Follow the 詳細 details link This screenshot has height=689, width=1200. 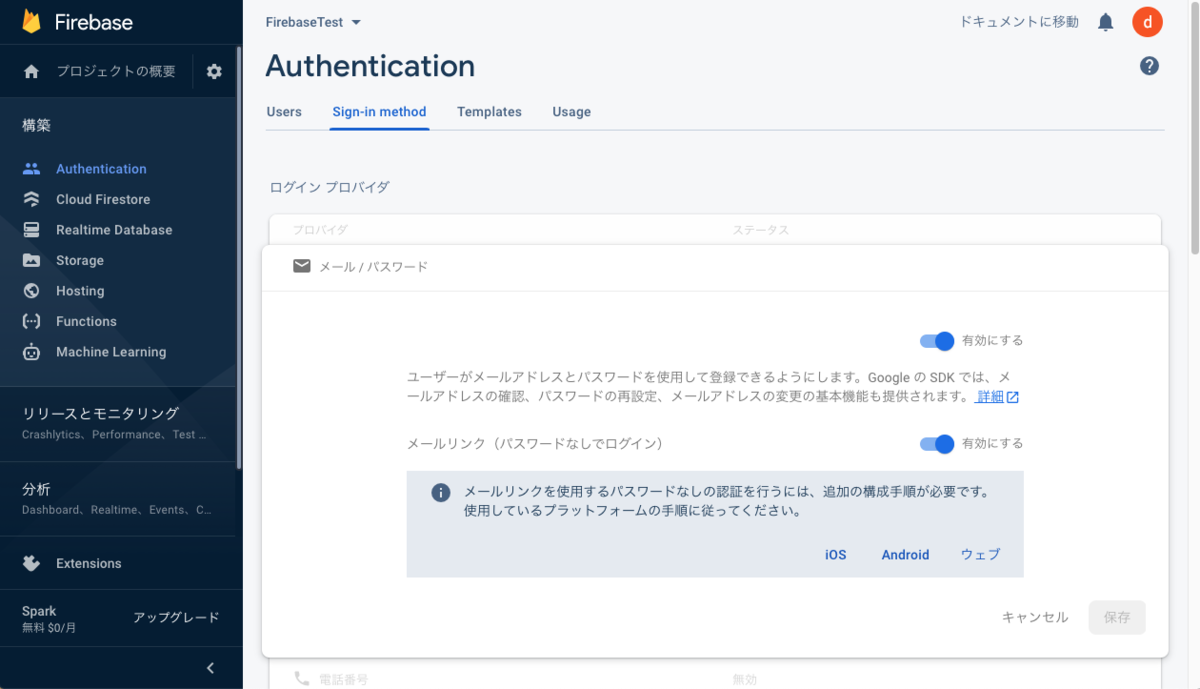point(989,397)
